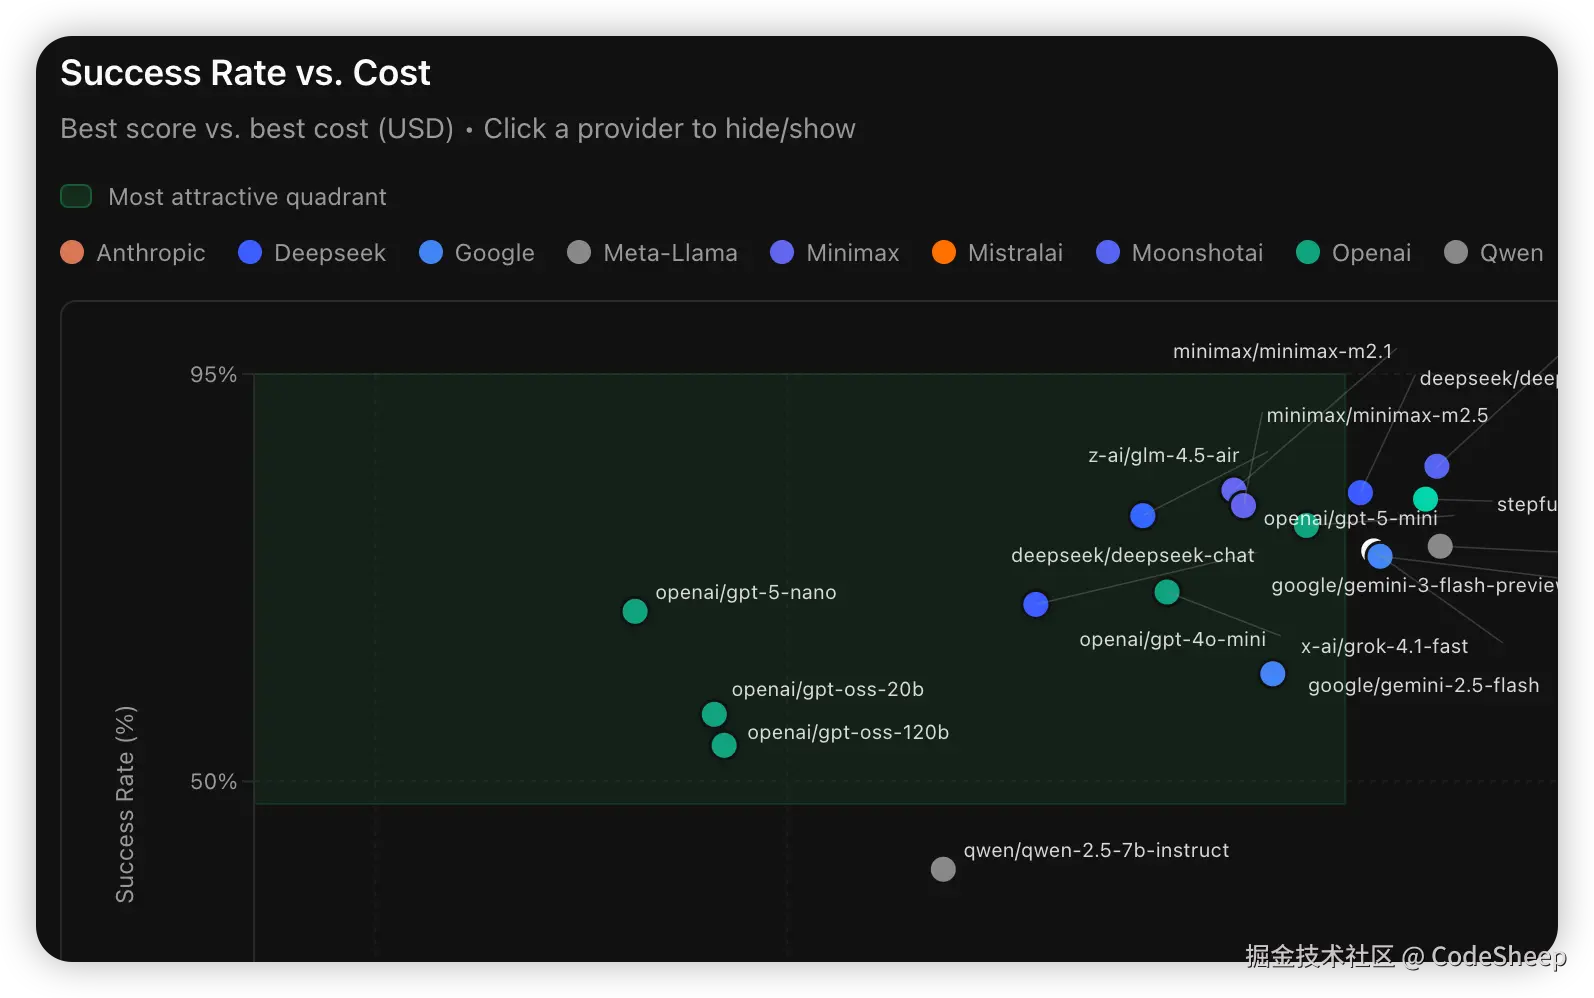Click the google/gemini-2.5-flash data point

pos(1273,674)
